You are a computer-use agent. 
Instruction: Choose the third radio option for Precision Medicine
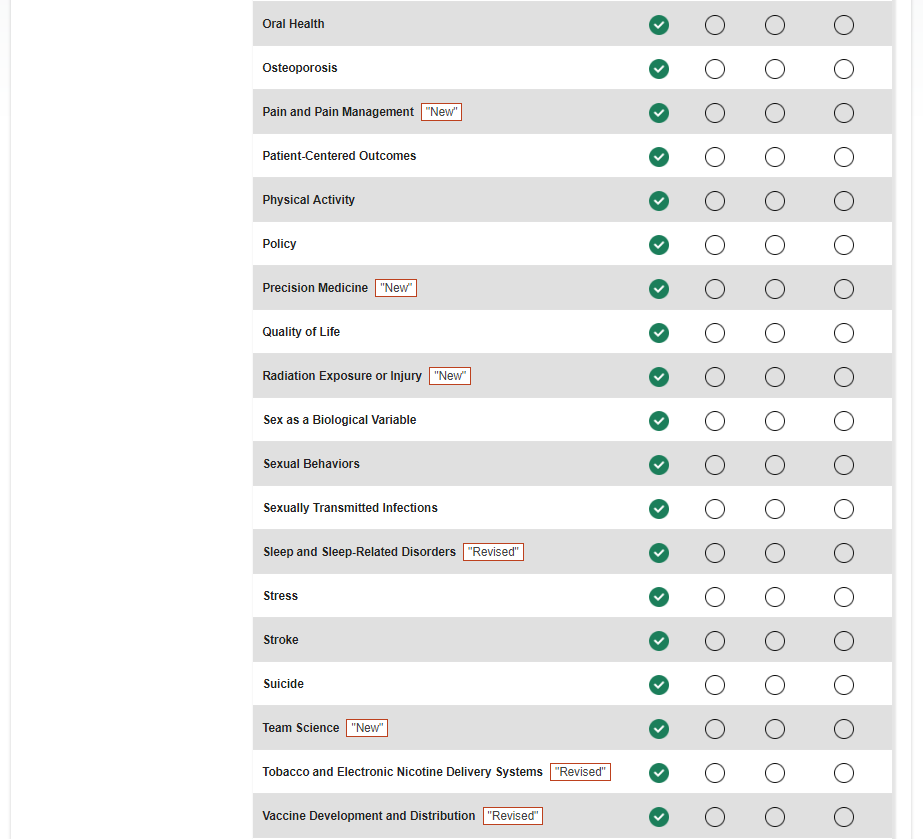pyautogui.click(x=775, y=289)
